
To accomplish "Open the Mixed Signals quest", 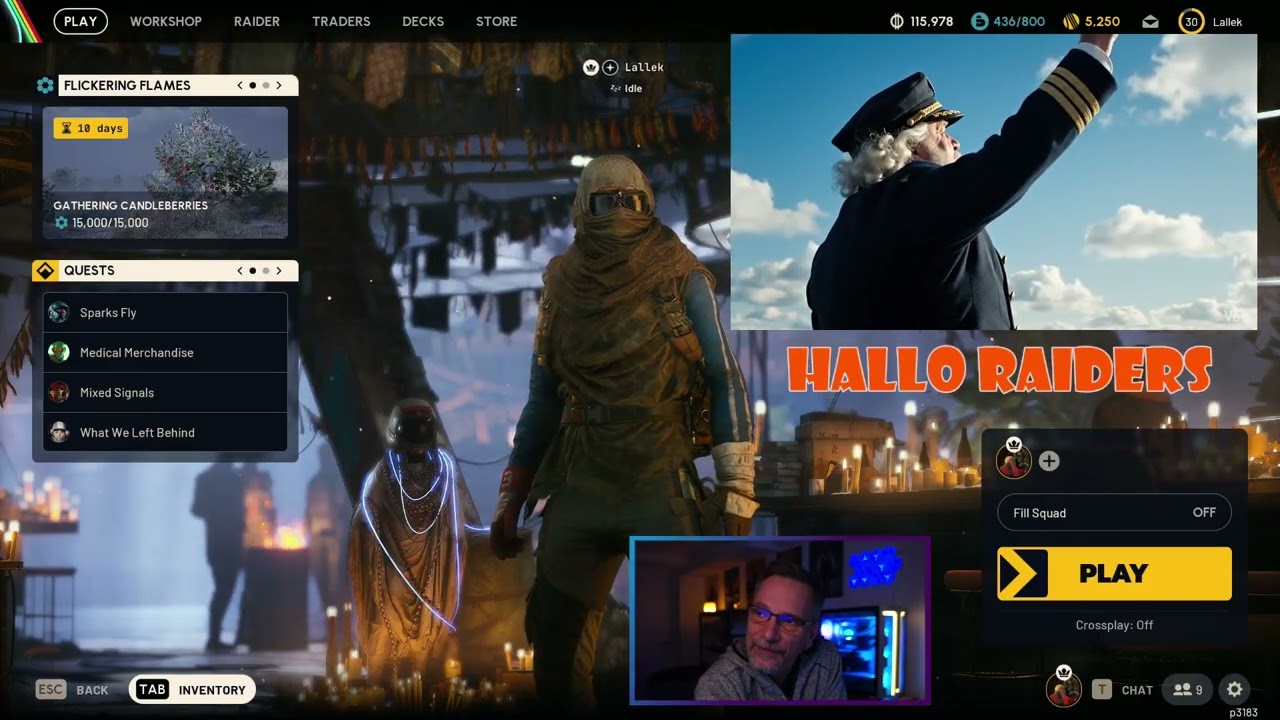I will (x=166, y=392).
